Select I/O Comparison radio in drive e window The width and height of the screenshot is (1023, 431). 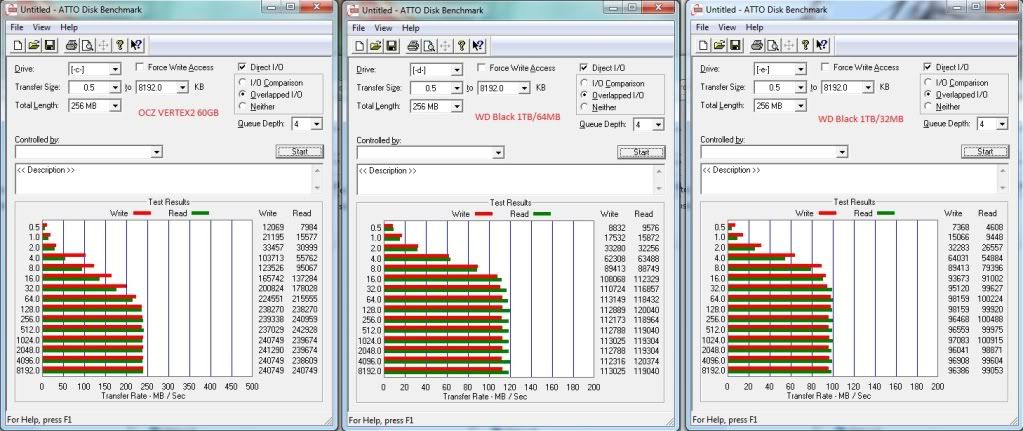[x=929, y=83]
